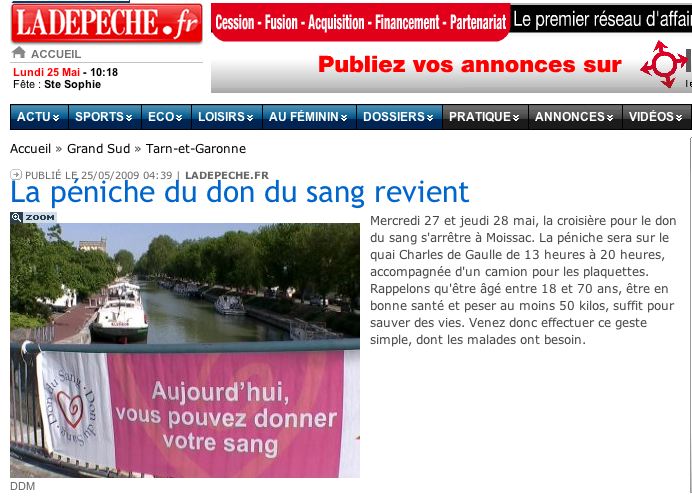Image resolution: width=692 pixels, height=497 pixels.
Task: Open the VIDÉOS menu
Action: (657, 117)
